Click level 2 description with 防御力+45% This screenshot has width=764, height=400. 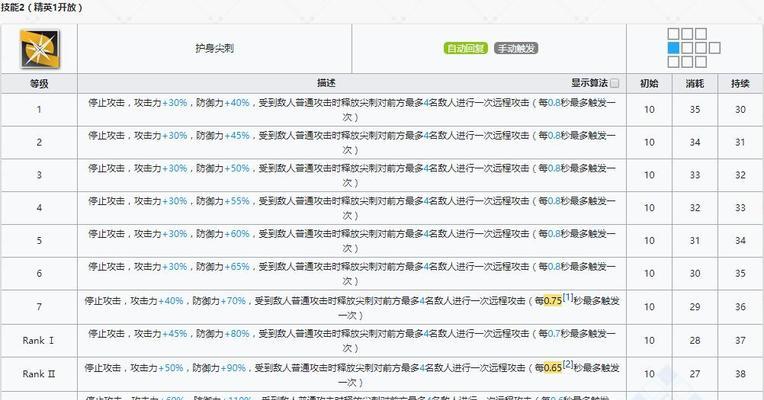click(352, 142)
